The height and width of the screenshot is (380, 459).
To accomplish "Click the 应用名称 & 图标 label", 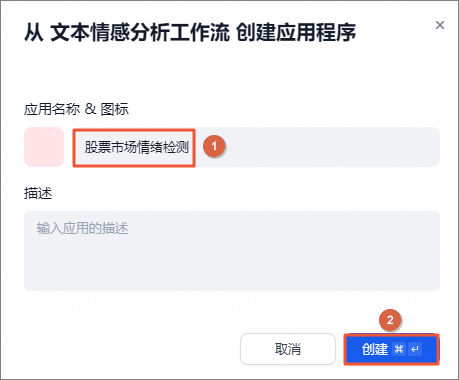I will [76, 109].
